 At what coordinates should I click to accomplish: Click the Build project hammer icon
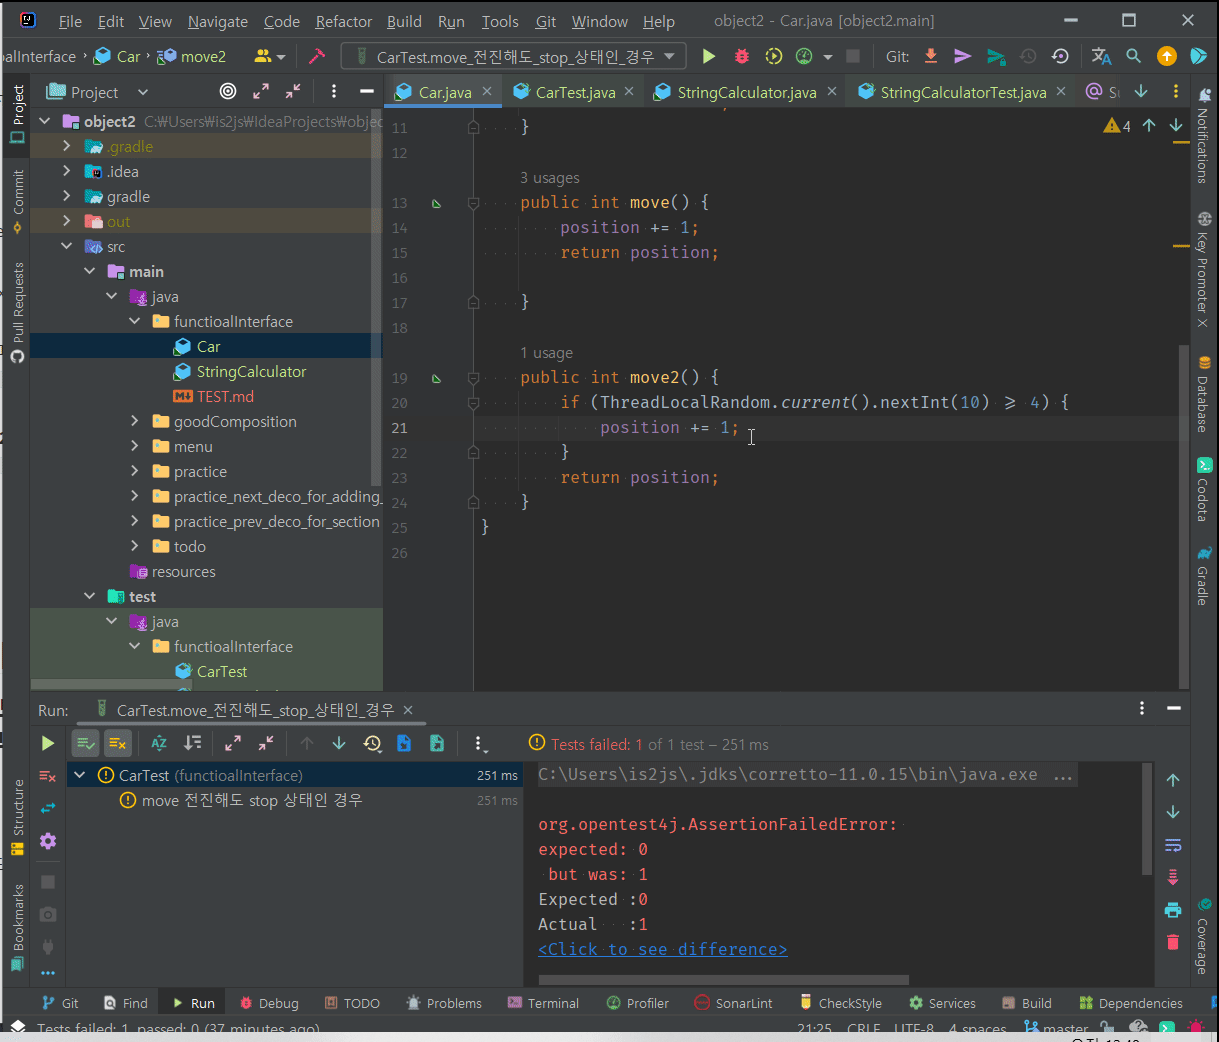[x=317, y=57]
